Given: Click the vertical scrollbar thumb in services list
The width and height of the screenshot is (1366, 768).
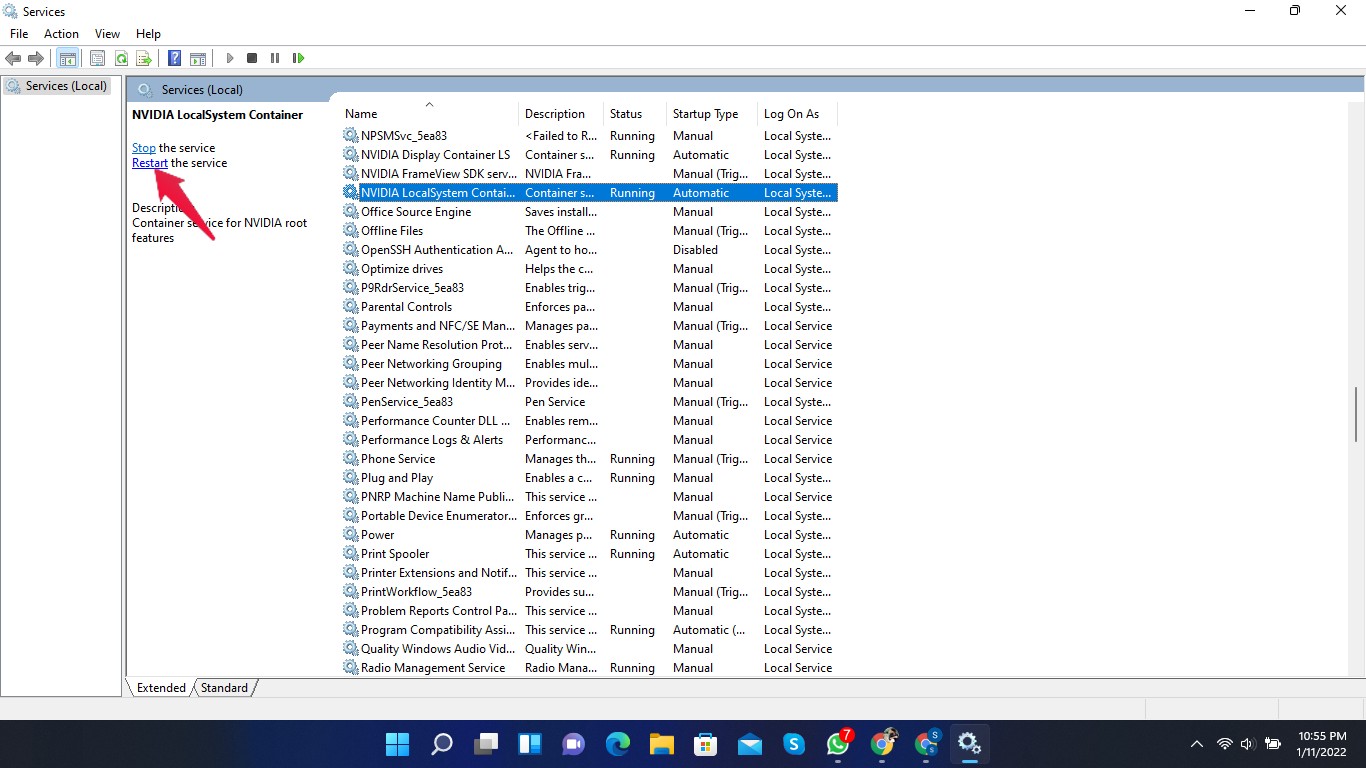Looking at the screenshot, I should (1356, 413).
